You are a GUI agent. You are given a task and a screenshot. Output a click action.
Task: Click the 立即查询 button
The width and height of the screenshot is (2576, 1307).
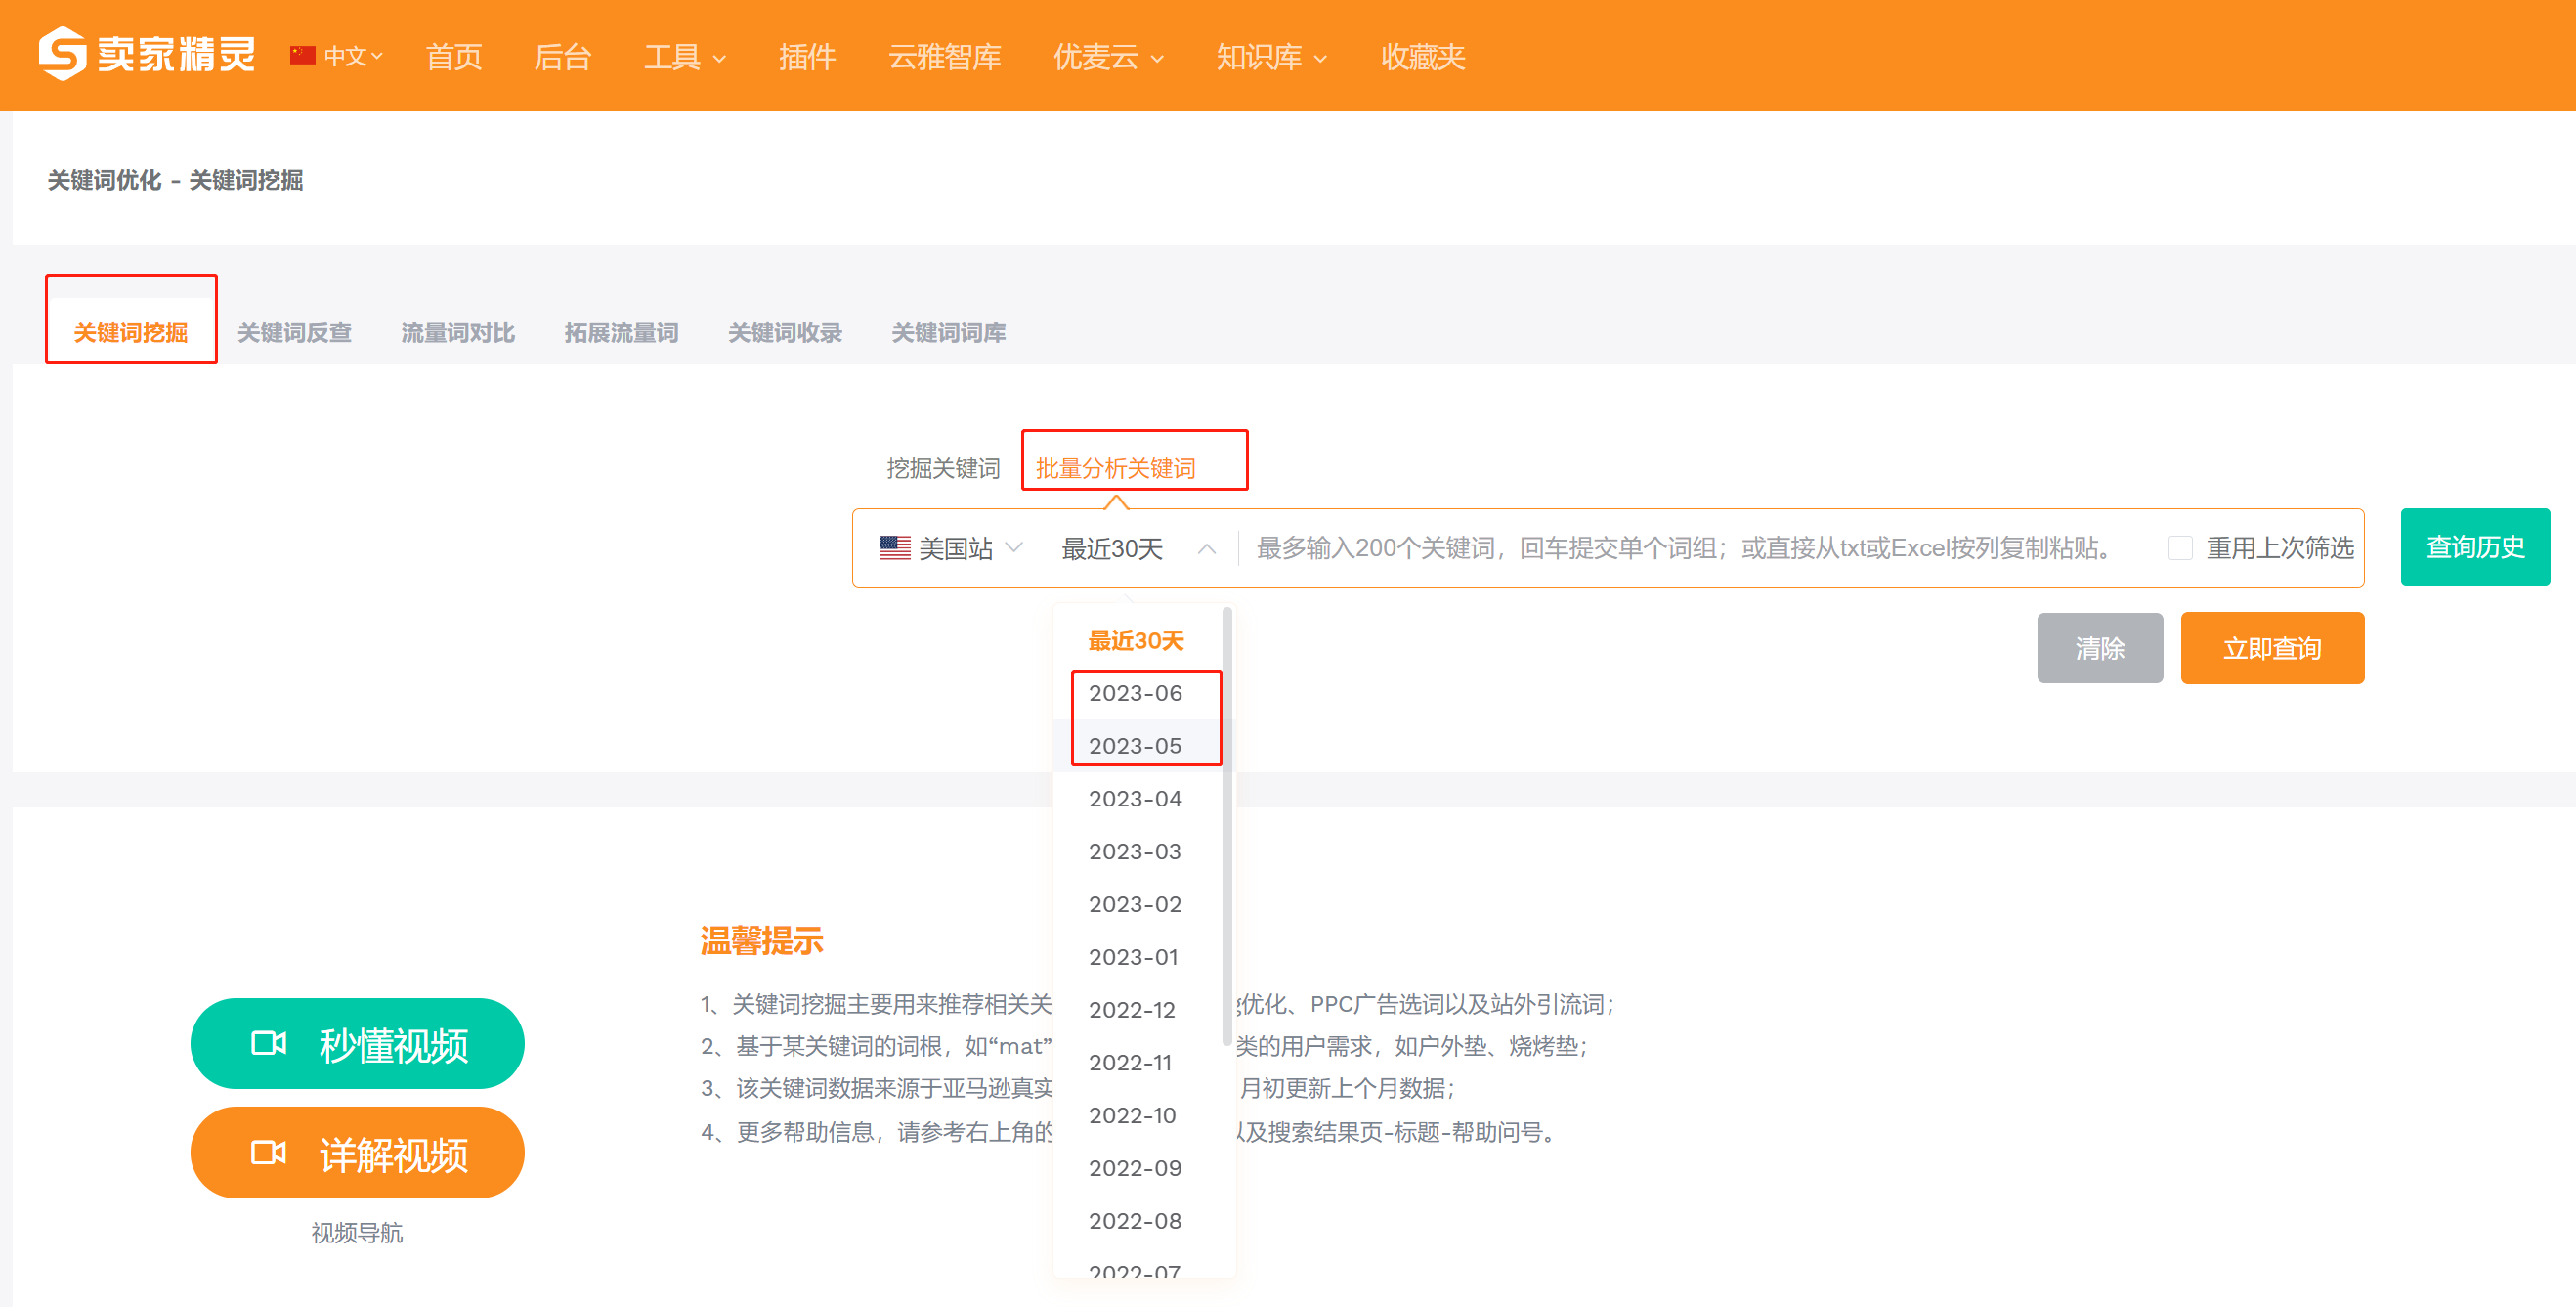tap(2272, 648)
